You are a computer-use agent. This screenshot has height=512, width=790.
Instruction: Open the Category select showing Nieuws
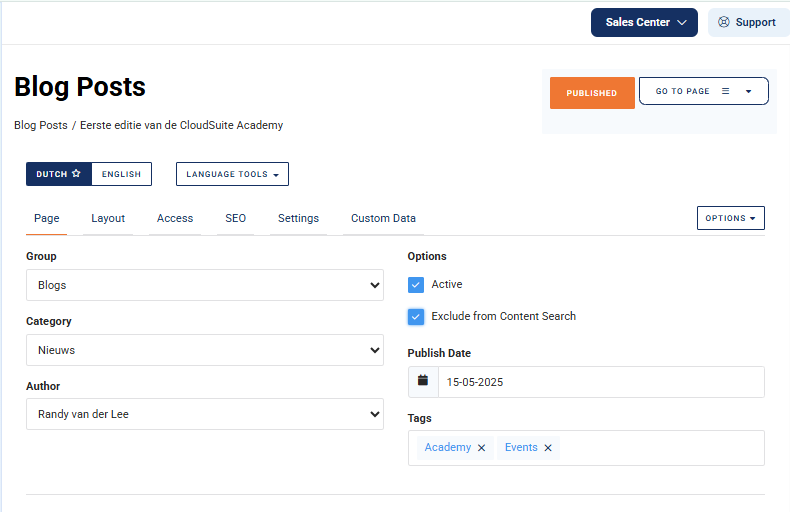point(205,350)
